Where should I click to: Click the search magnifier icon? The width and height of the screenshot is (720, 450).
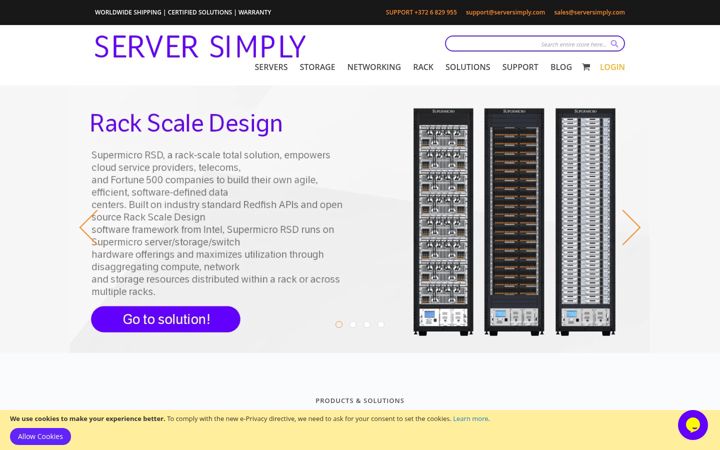614,44
